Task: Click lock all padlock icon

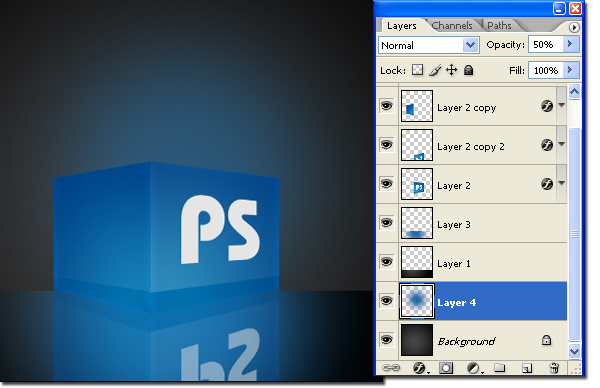Action: point(468,70)
